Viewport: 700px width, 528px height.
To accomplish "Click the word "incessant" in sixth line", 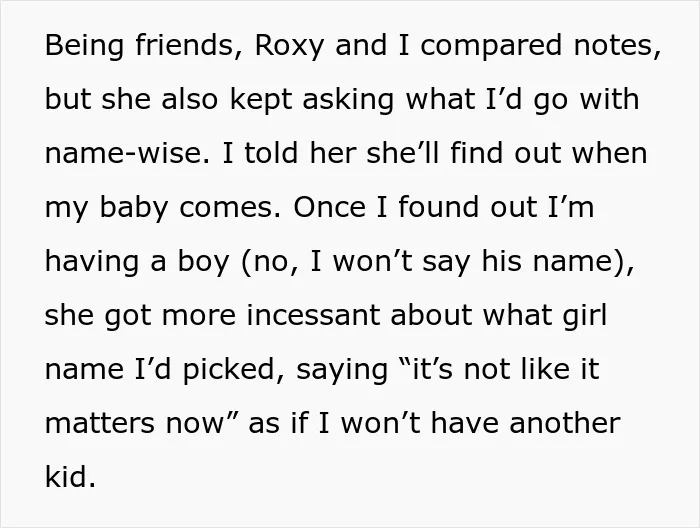I will (x=312, y=315).
